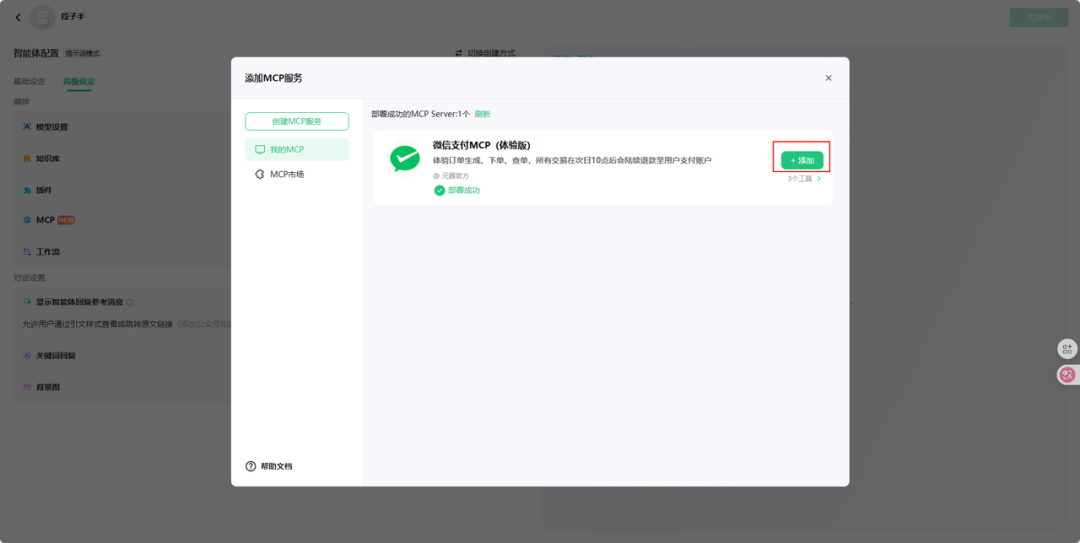Viewport: 1080px width, 543px height.
Task: Click the floating grid icon on right edge
Action: [1067, 348]
